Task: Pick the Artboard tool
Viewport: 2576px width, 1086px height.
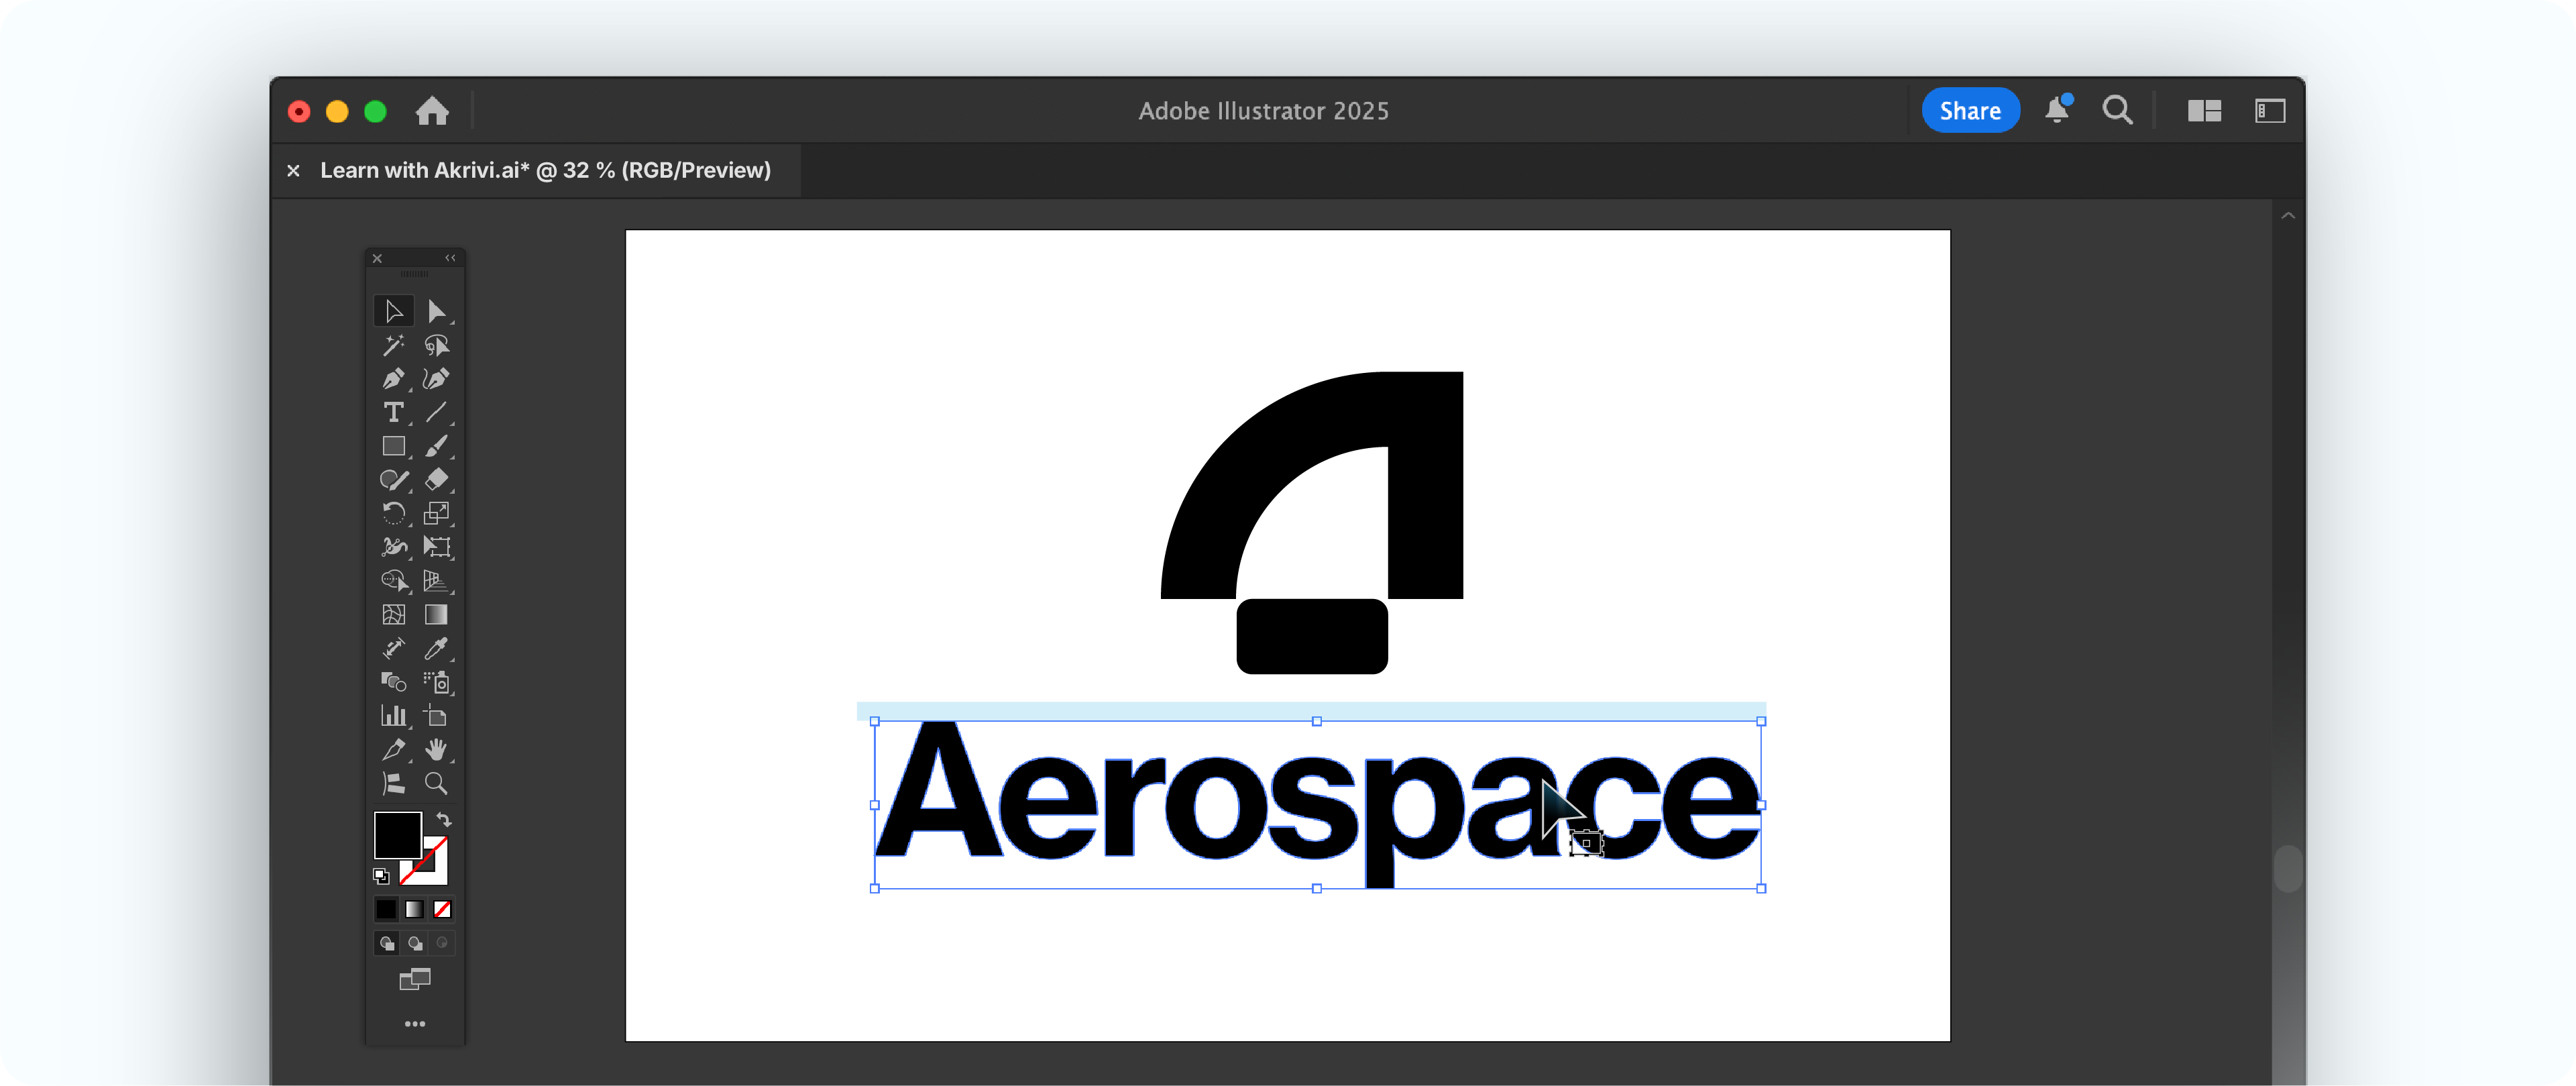Action: (x=436, y=716)
